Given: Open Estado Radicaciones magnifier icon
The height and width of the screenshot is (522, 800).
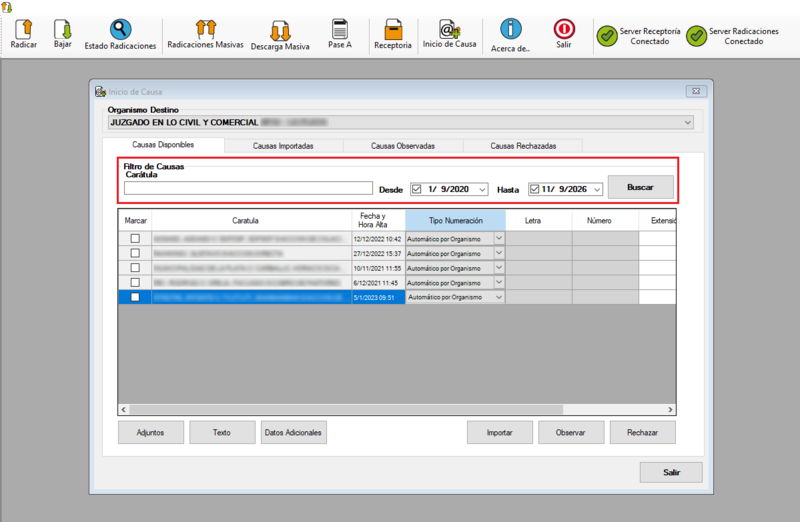Looking at the screenshot, I should (x=120, y=29).
